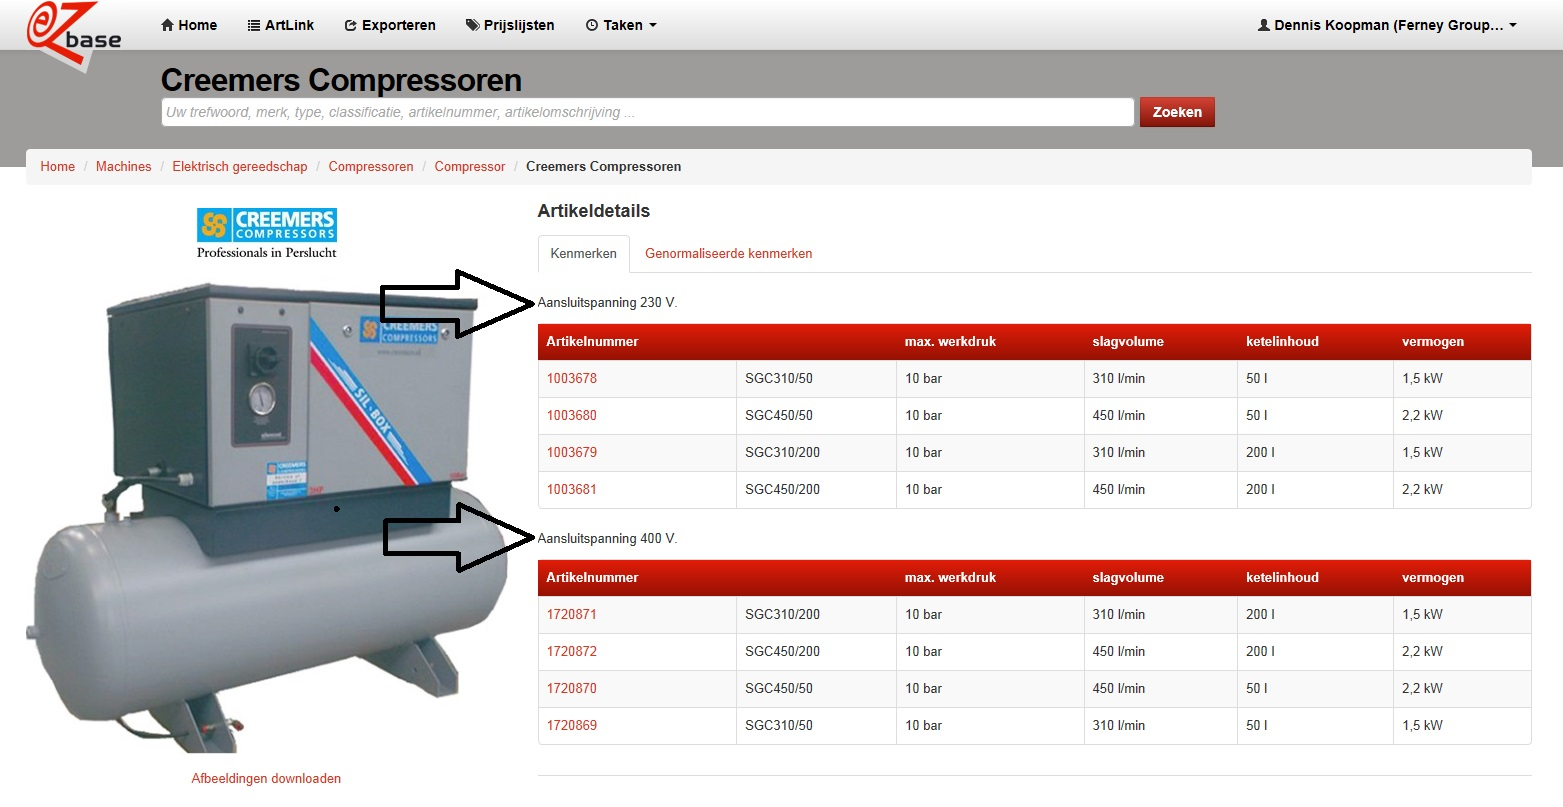Open article 1720871
1563x807 pixels.
(572, 614)
